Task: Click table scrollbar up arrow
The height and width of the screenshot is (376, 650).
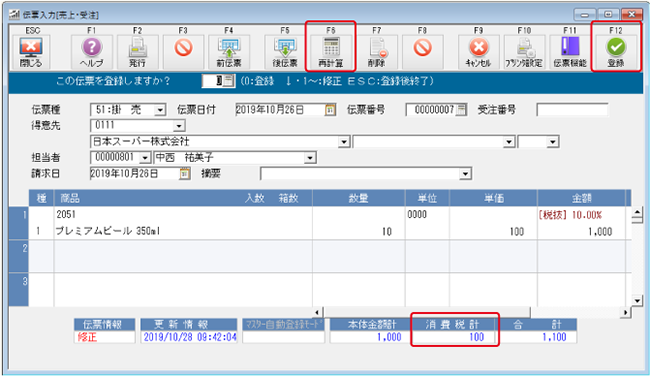Action: (x=637, y=212)
